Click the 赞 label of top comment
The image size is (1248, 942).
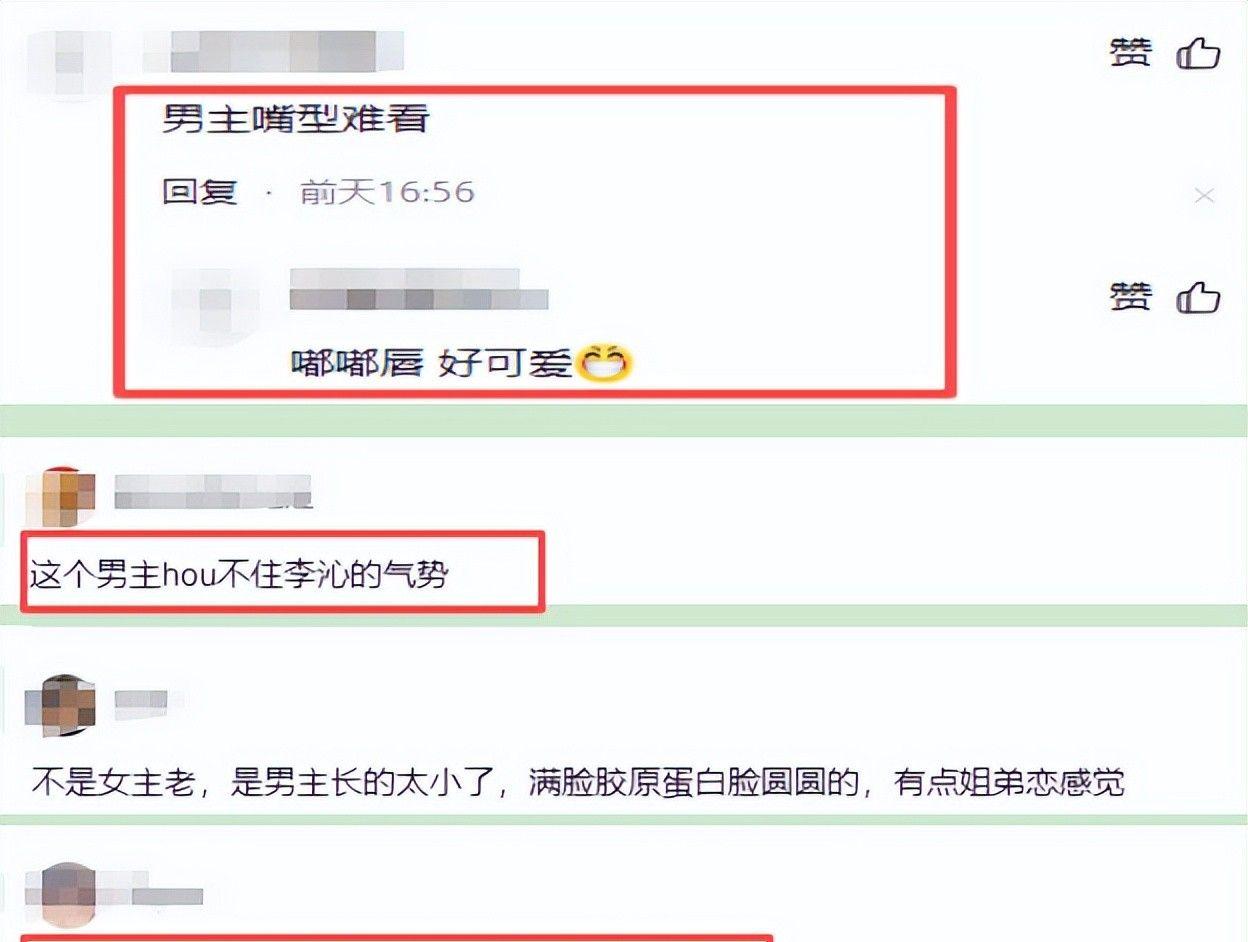[1131, 53]
